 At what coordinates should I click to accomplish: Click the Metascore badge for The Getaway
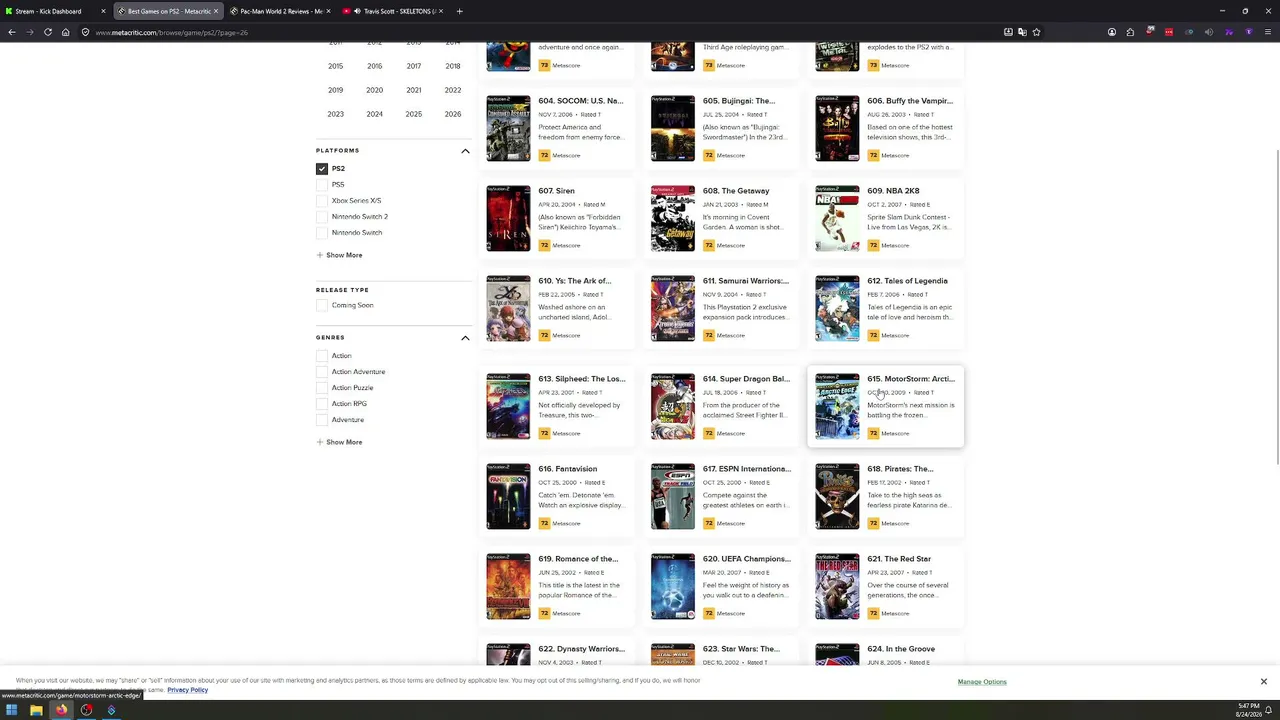click(708, 245)
